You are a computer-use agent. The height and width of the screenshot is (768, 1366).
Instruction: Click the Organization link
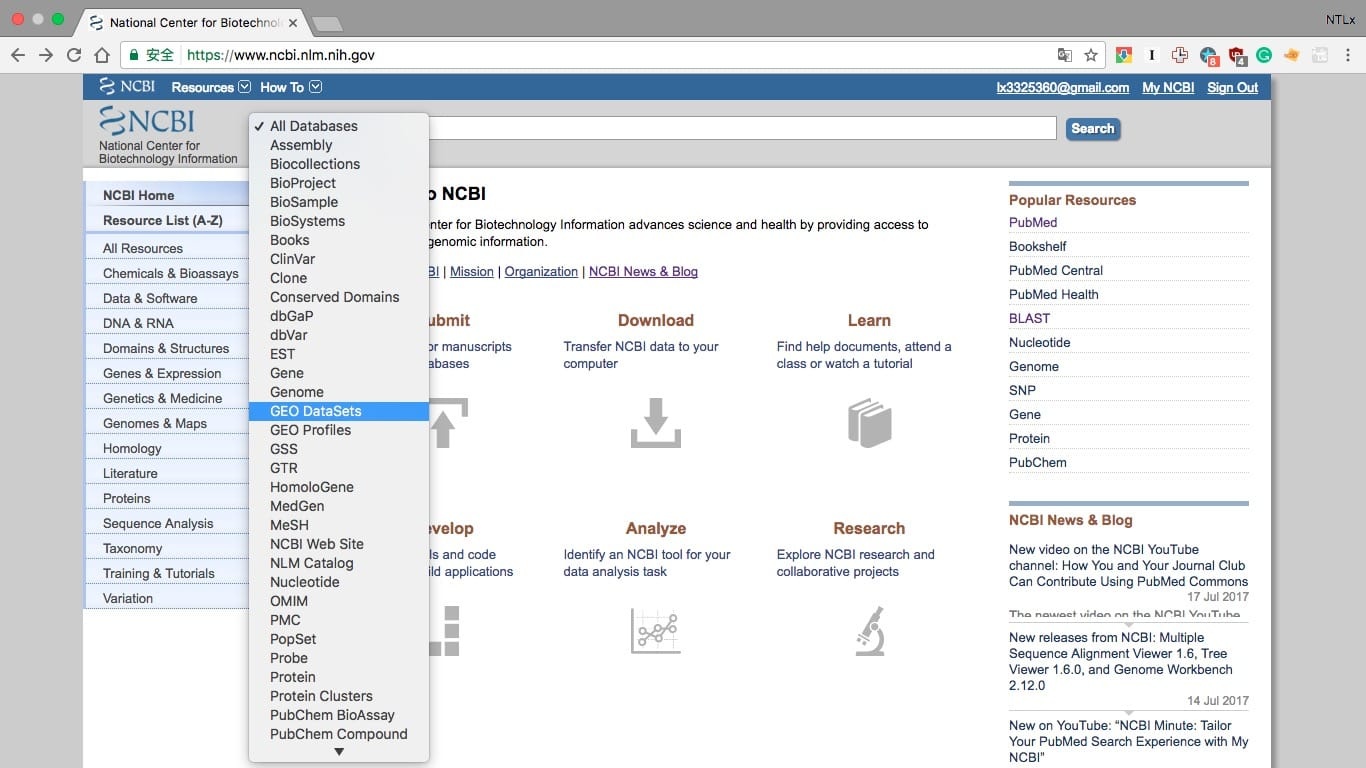point(541,271)
